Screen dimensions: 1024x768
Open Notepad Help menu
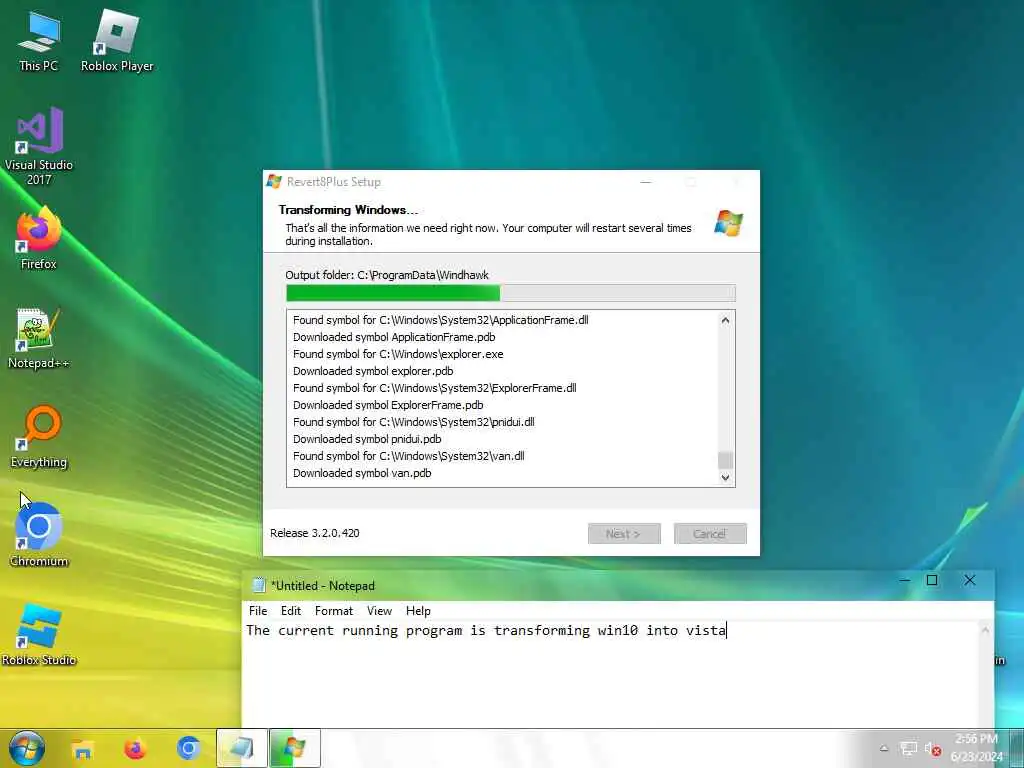point(418,611)
